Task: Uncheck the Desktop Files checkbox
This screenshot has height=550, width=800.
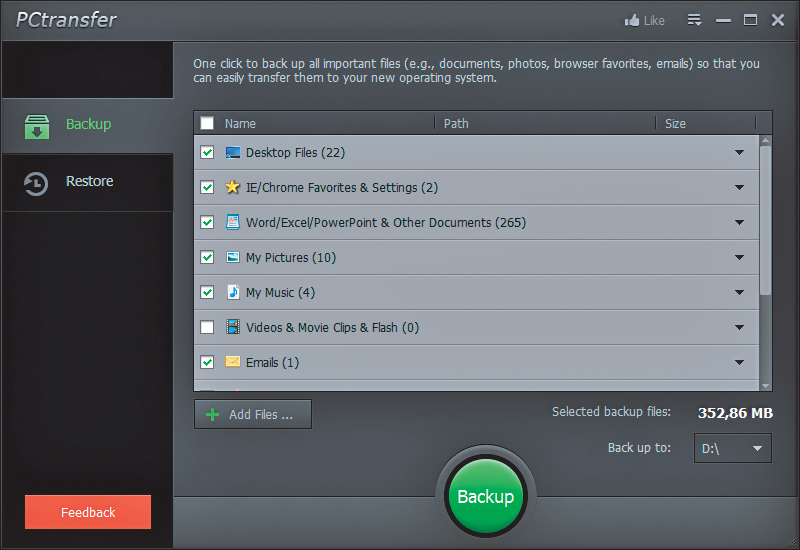Action: [x=207, y=153]
